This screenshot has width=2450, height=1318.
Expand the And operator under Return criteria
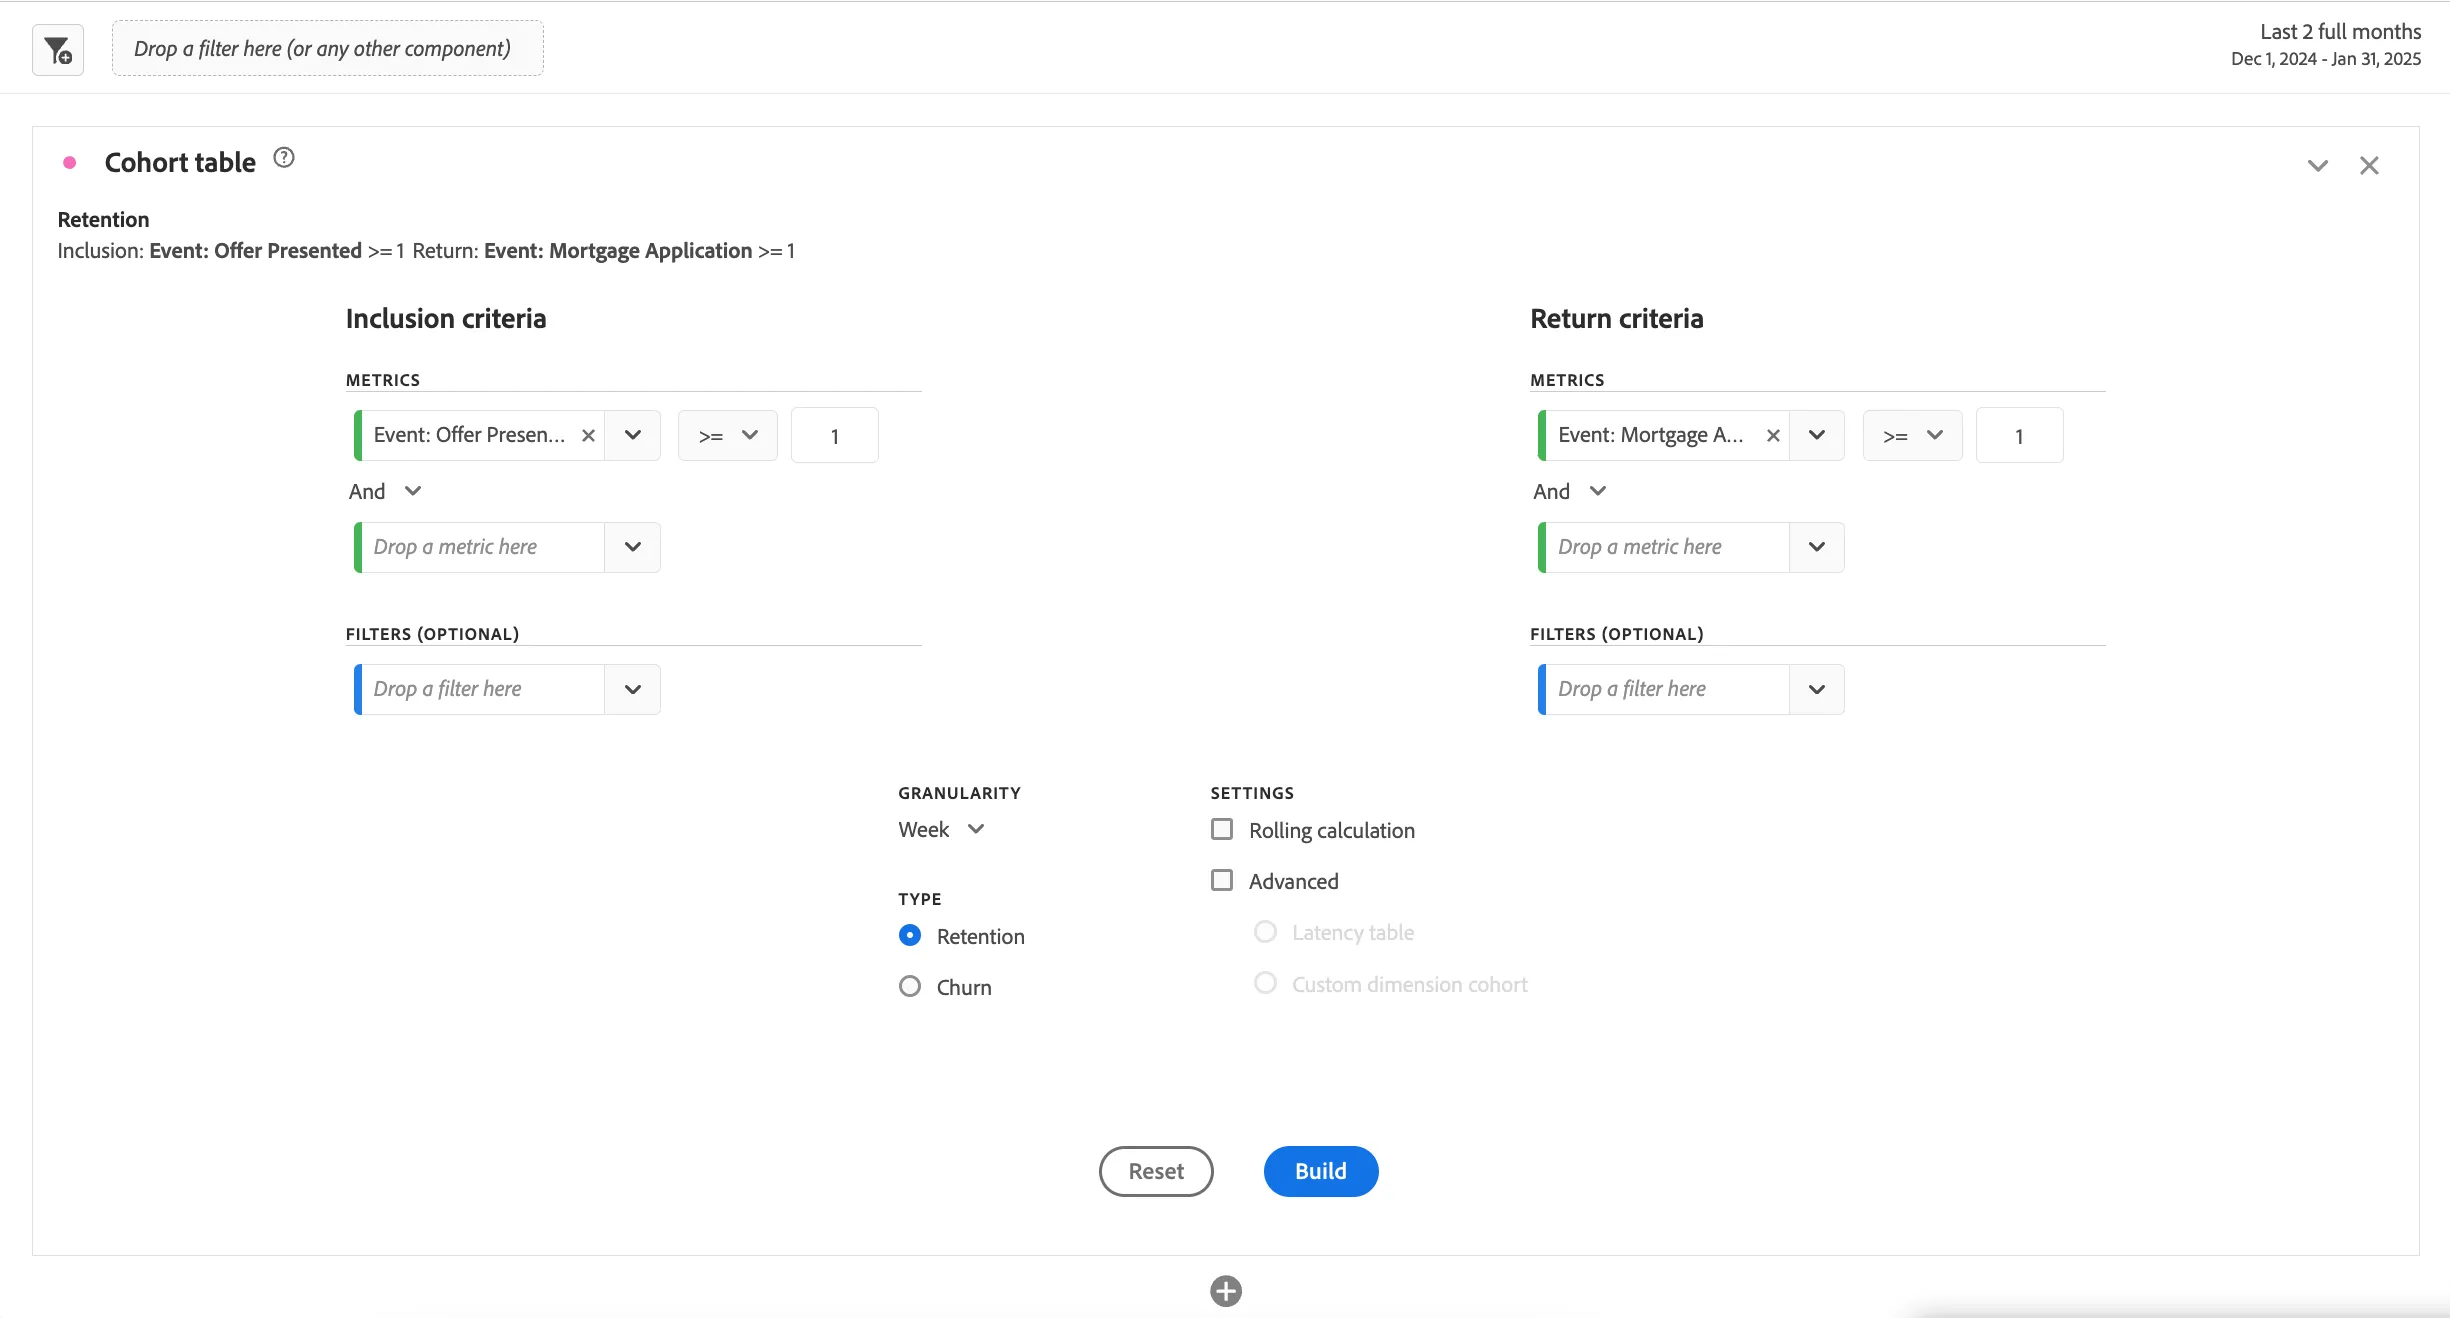coord(1570,491)
